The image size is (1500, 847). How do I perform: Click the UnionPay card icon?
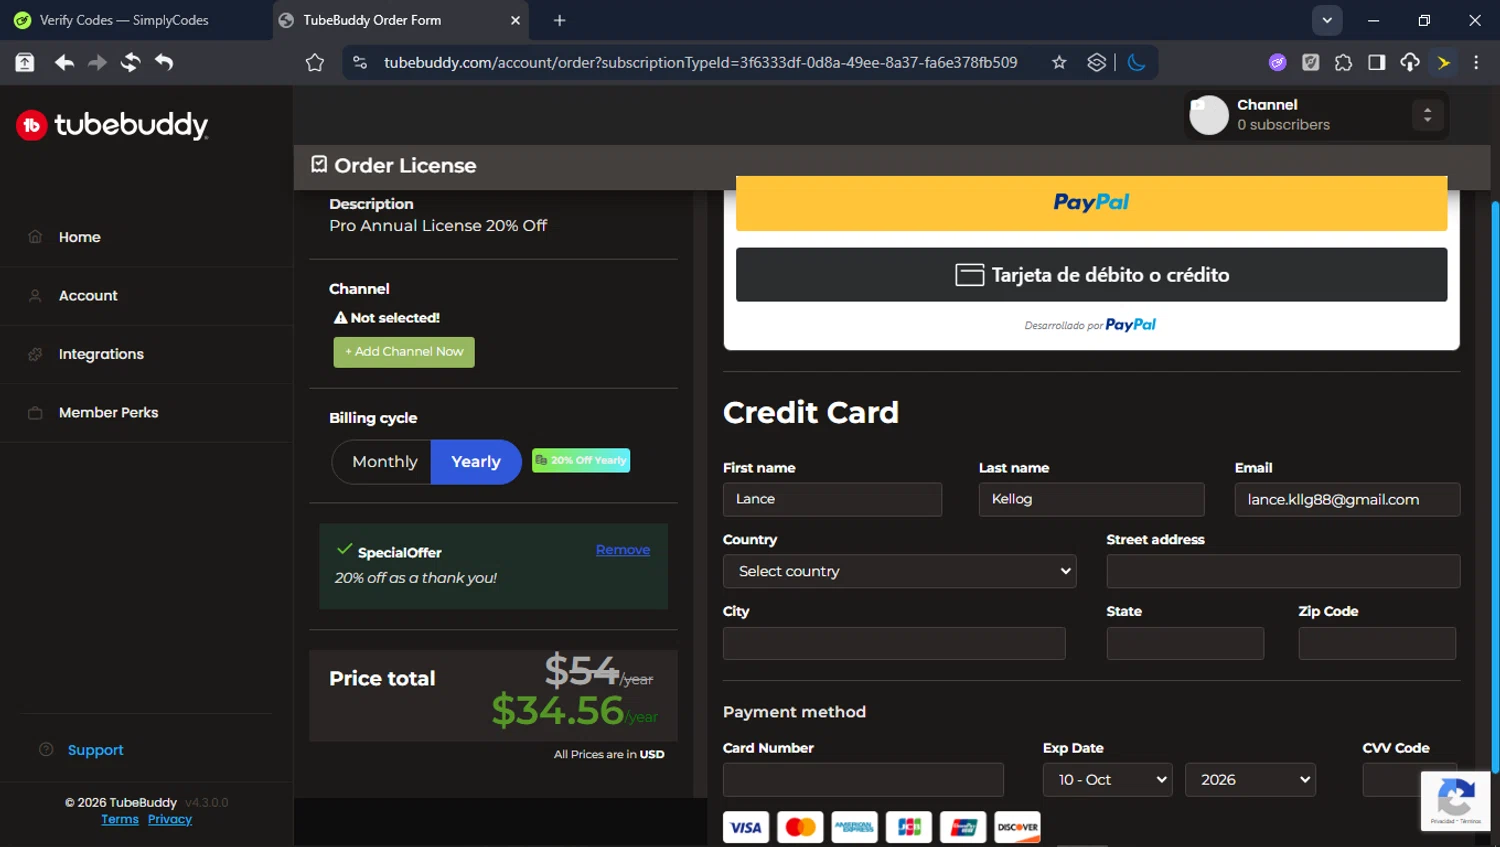[x=963, y=827]
